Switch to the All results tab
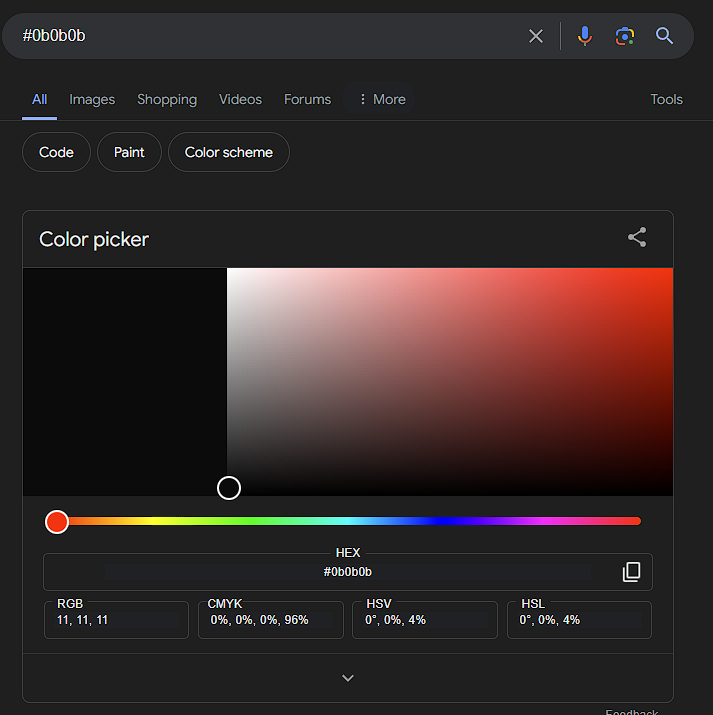 [x=39, y=99]
